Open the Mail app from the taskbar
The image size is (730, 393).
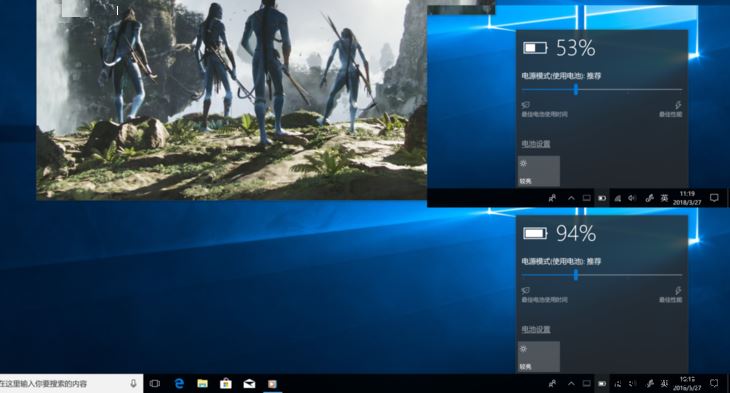pyautogui.click(x=249, y=384)
